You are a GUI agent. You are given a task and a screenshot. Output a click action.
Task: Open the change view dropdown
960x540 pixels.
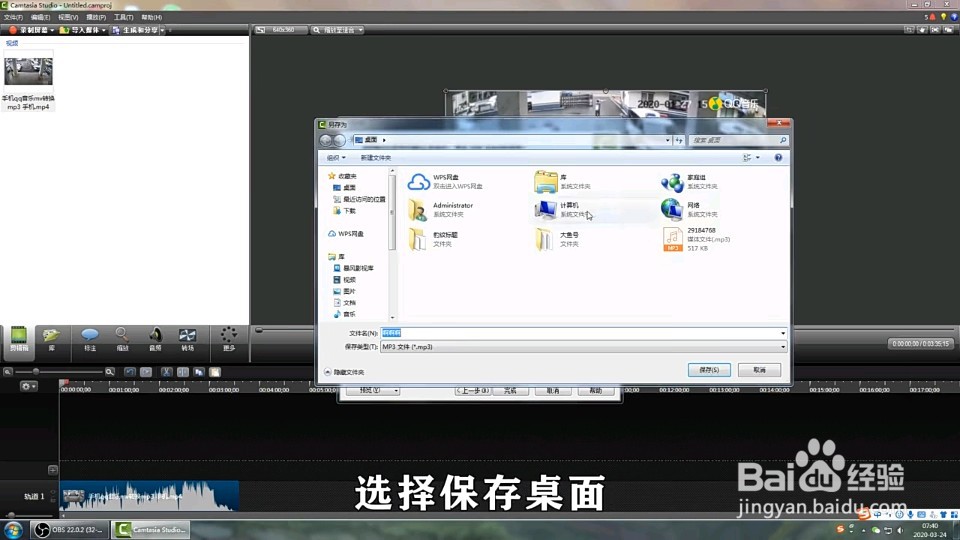pos(758,158)
